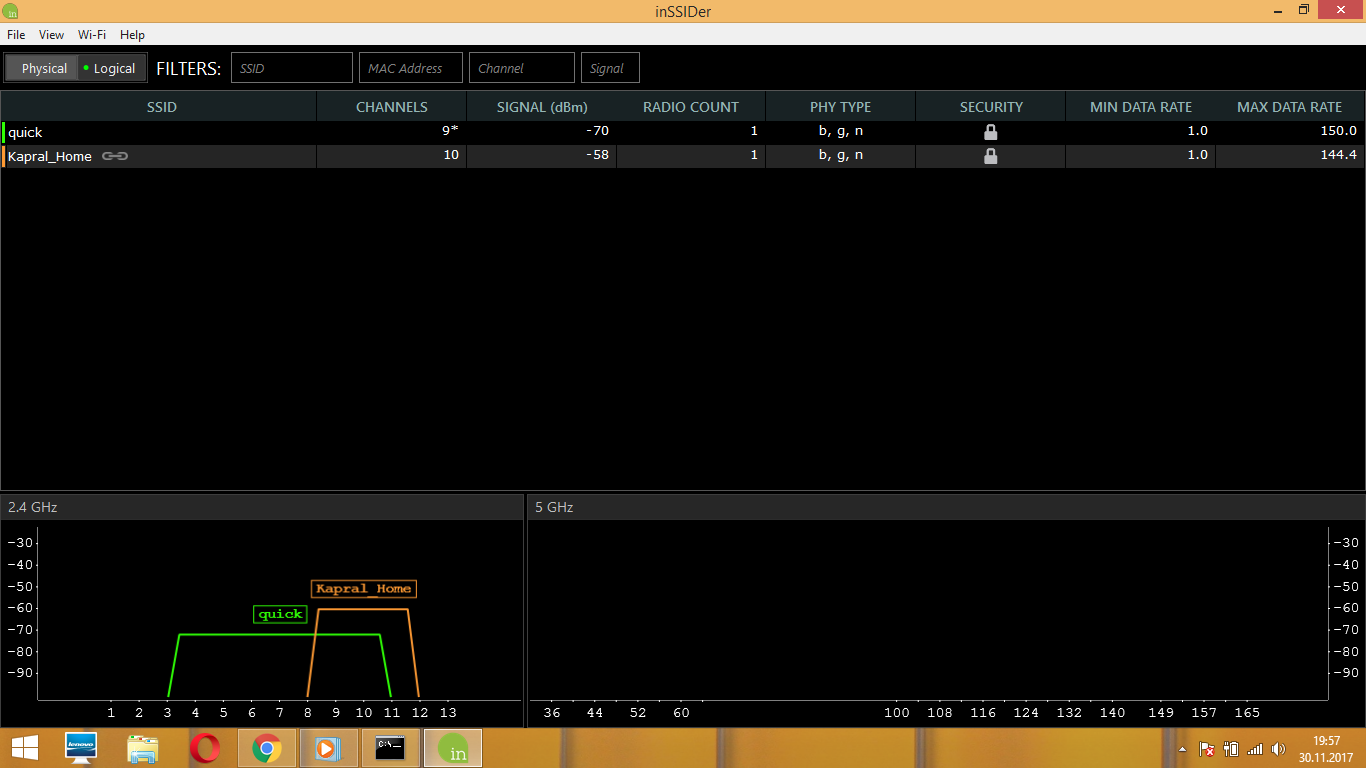
Task: Click the green quick label on graph
Action: (280, 614)
